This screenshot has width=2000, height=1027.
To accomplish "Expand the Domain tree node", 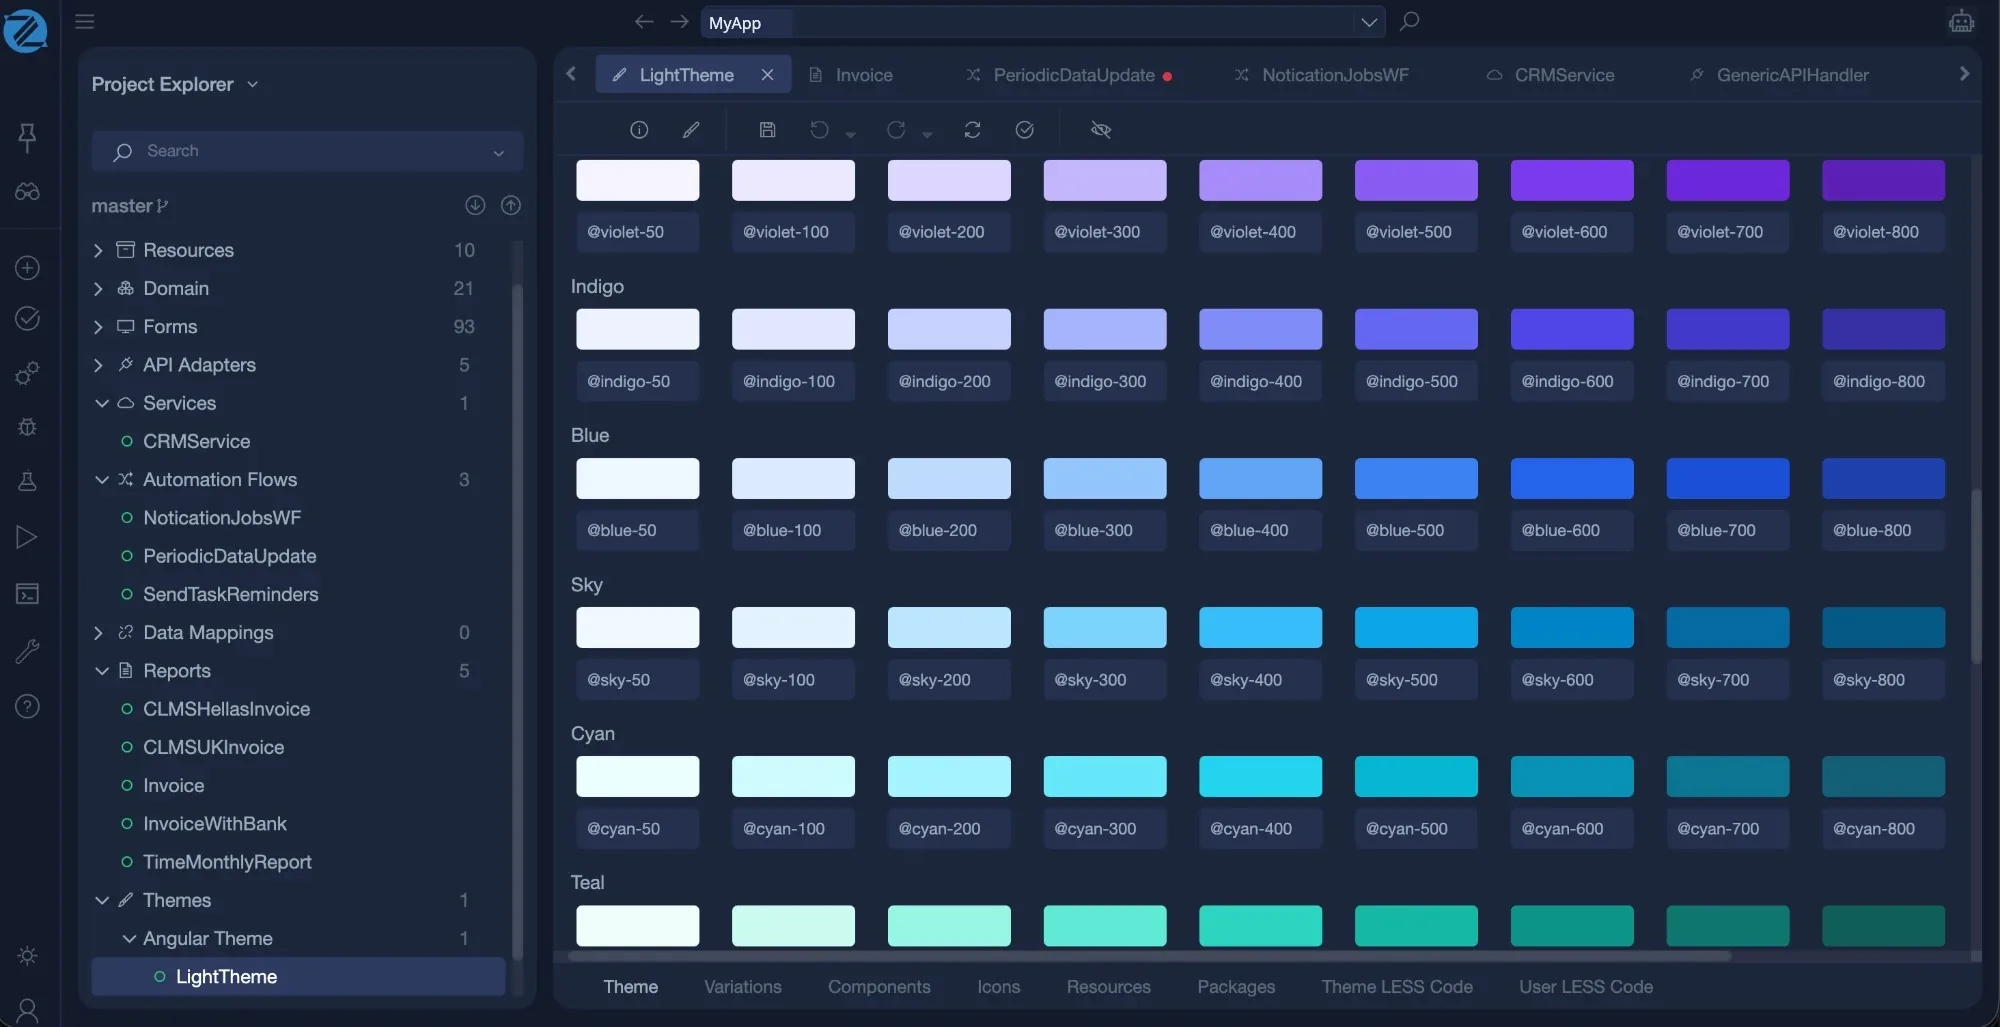I will point(98,288).
